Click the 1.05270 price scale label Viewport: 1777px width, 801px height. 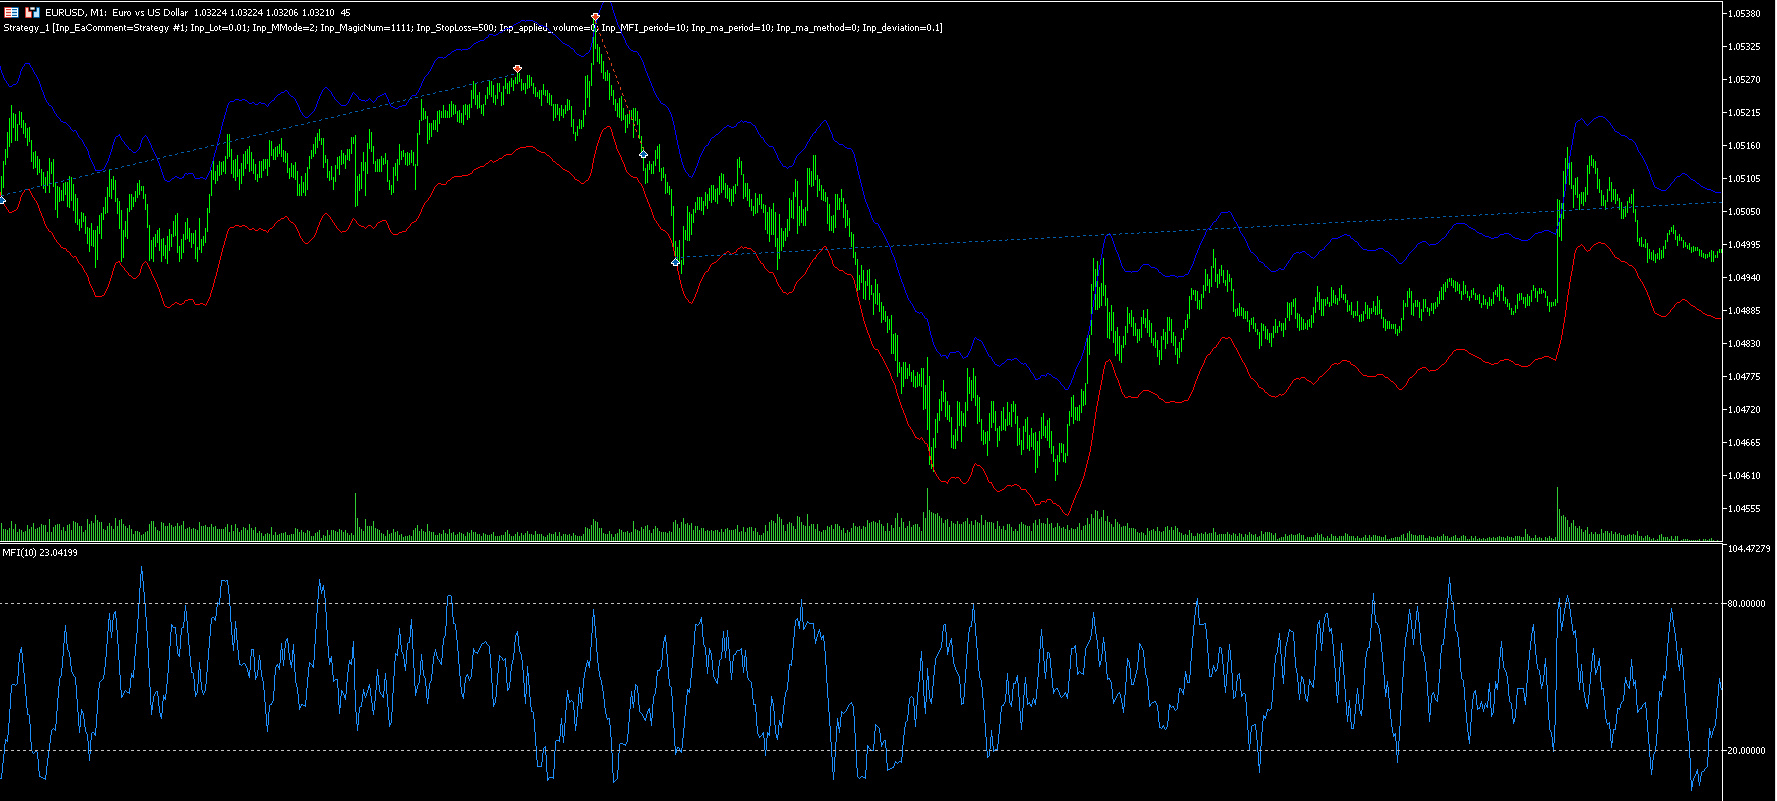[1744, 80]
